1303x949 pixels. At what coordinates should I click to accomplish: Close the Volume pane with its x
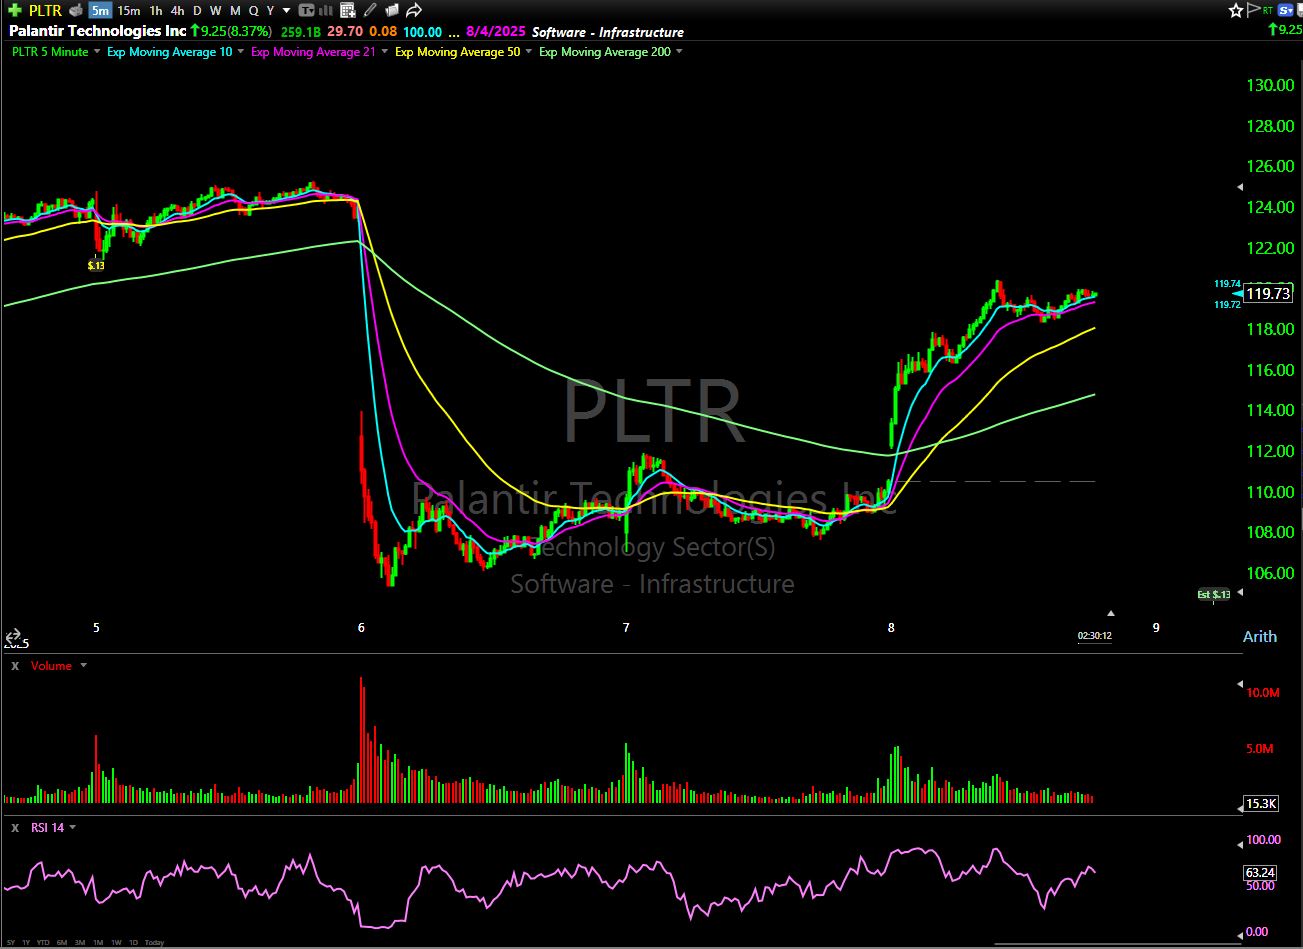(x=15, y=665)
